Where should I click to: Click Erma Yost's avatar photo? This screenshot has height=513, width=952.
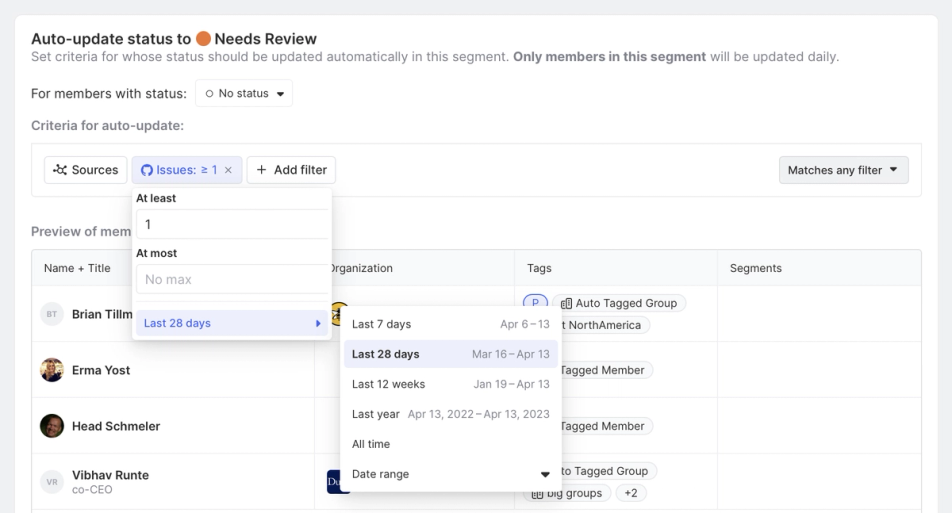coord(52,370)
